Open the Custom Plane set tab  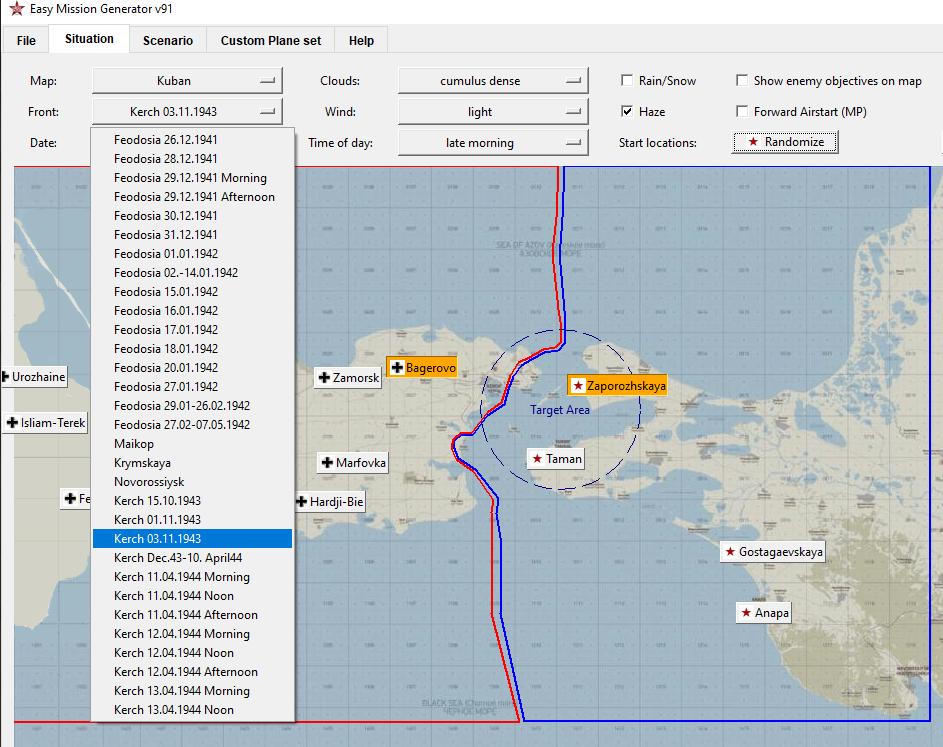(x=271, y=40)
